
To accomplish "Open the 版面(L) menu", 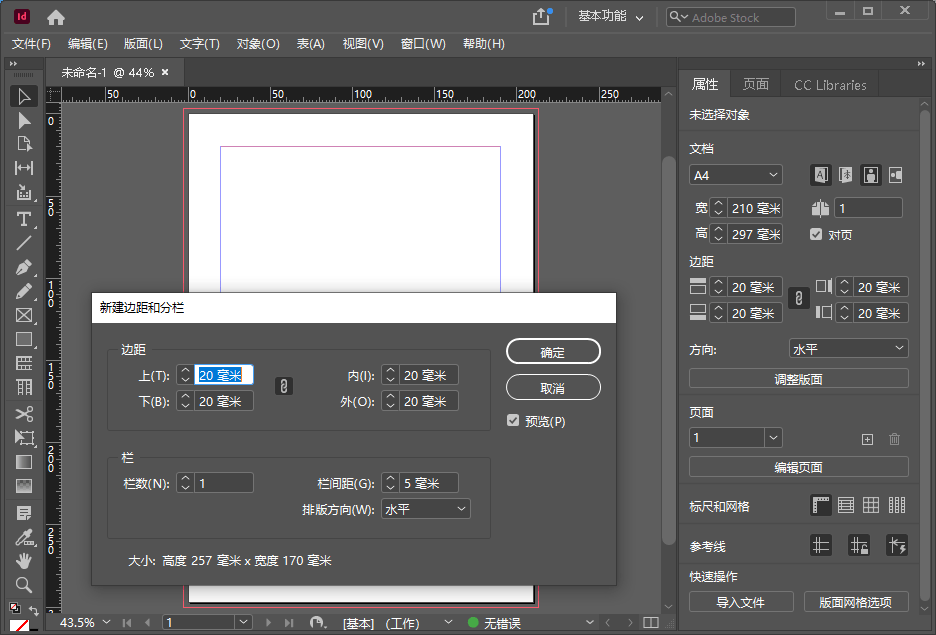I will pyautogui.click(x=143, y=44).
